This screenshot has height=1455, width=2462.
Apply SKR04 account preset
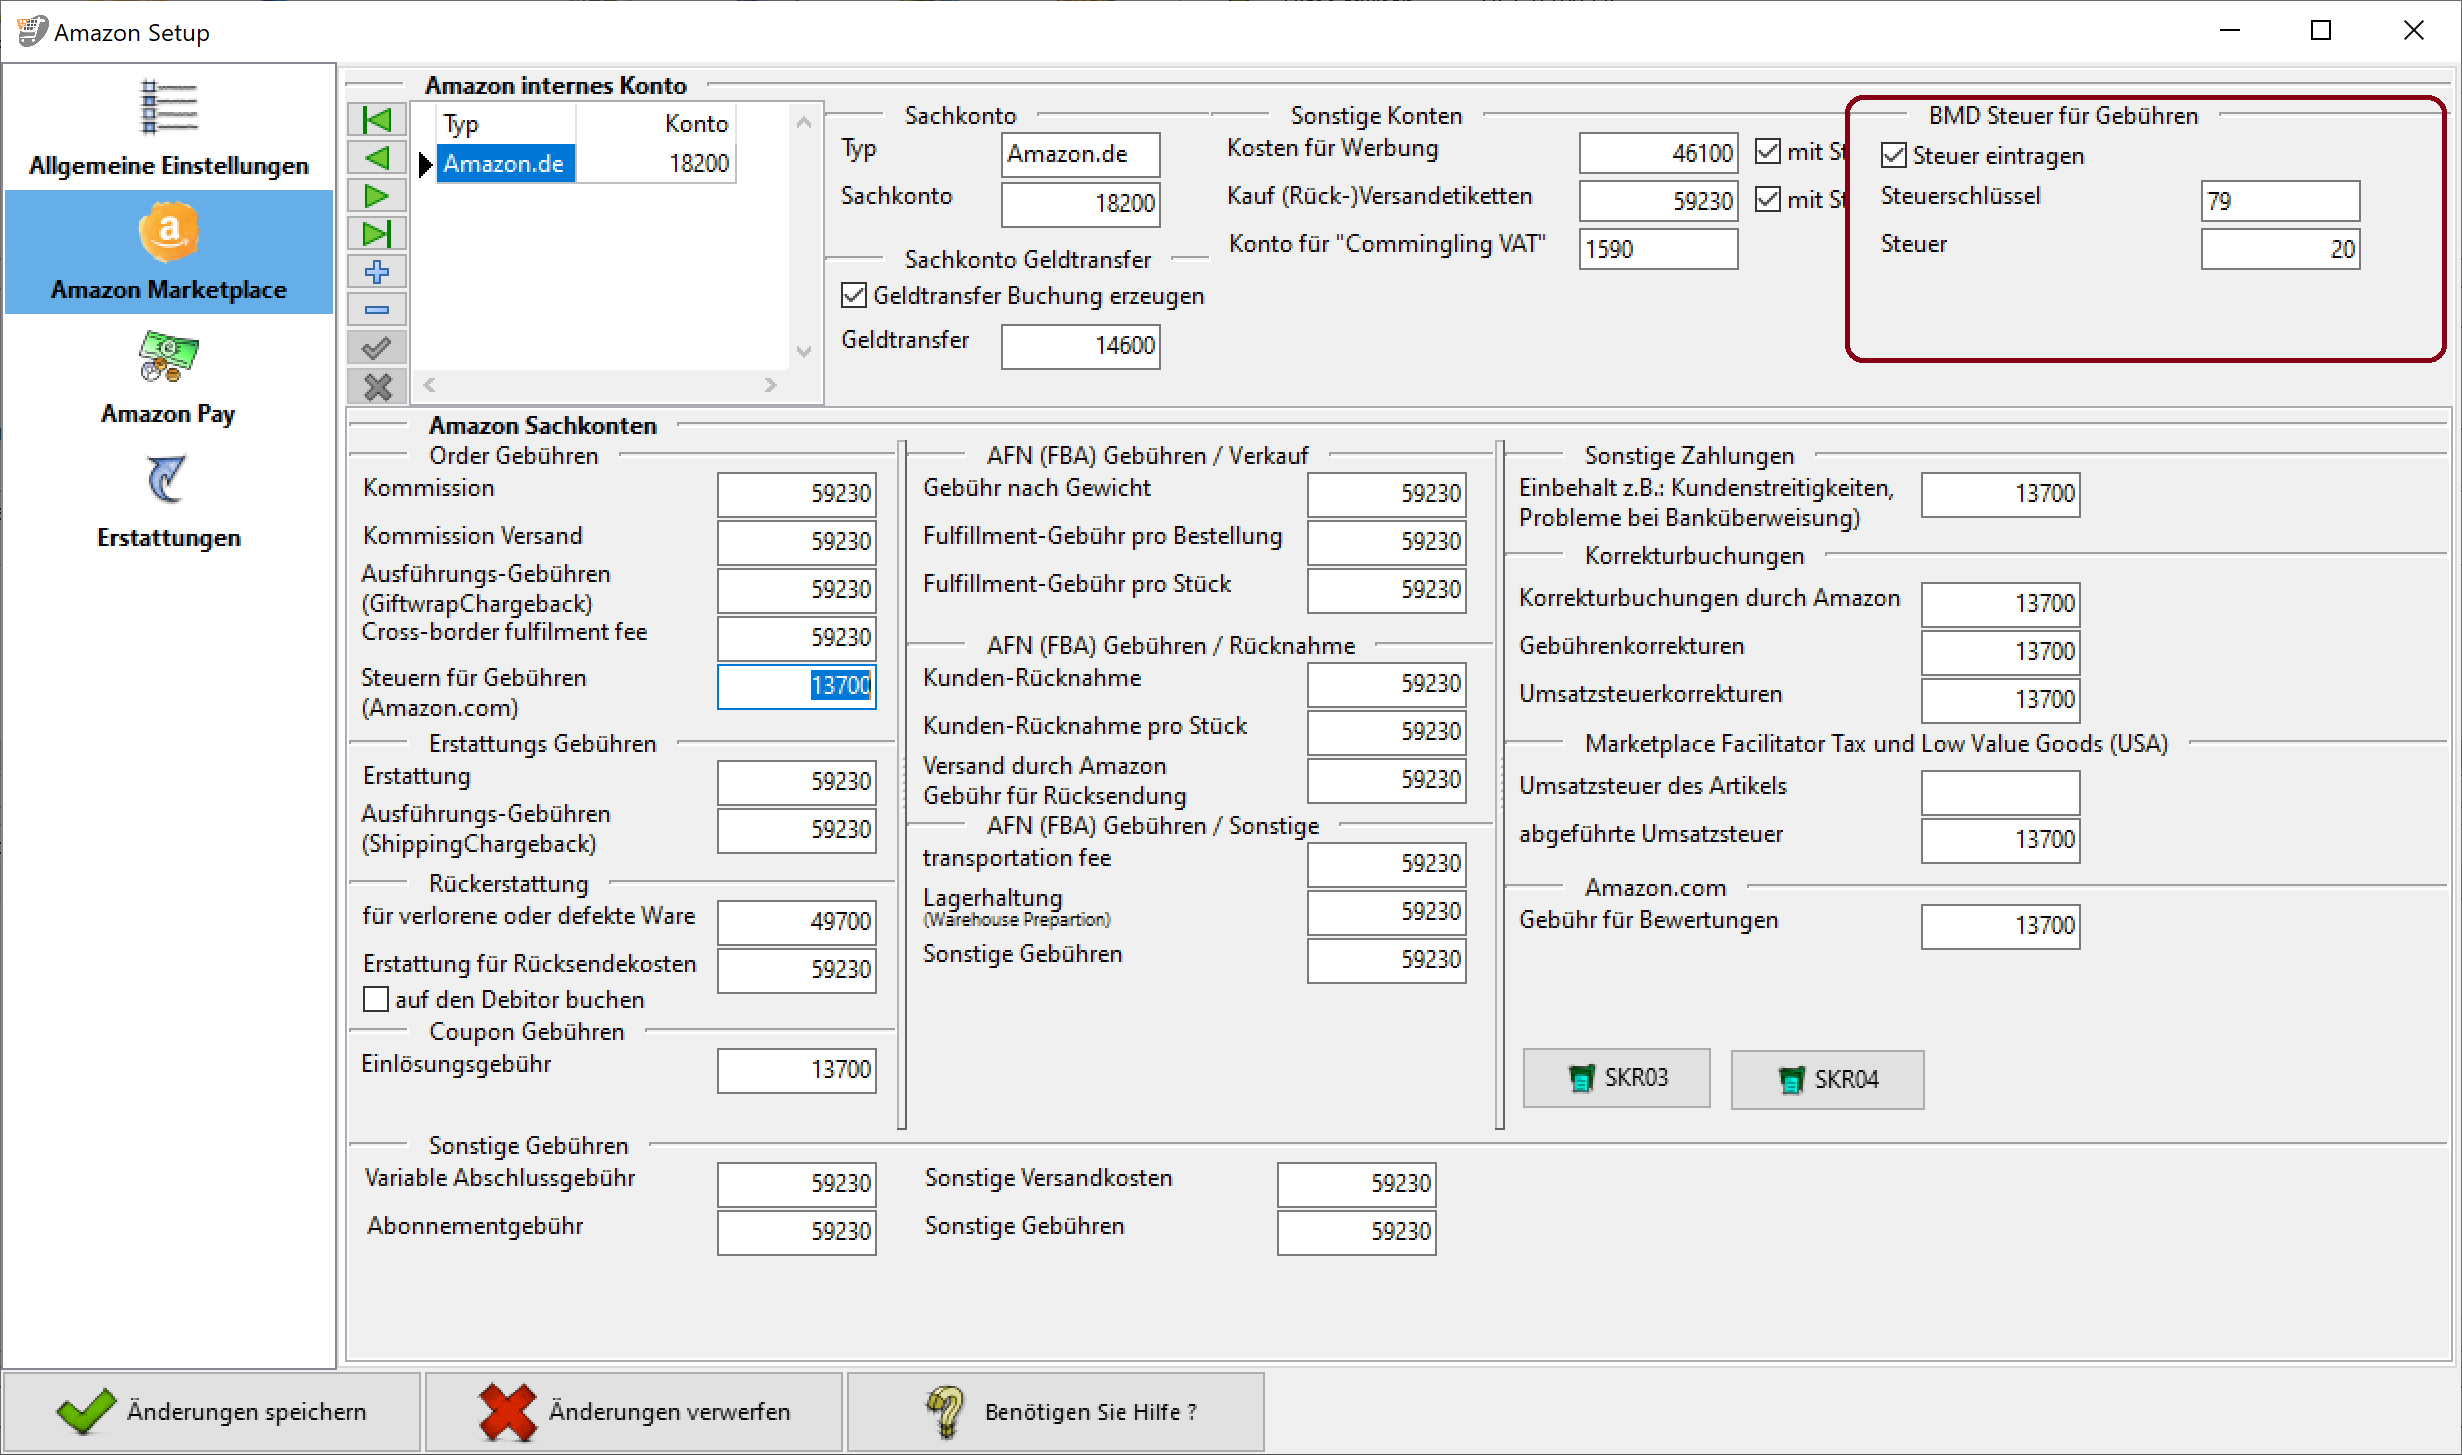point(1827,1079)
